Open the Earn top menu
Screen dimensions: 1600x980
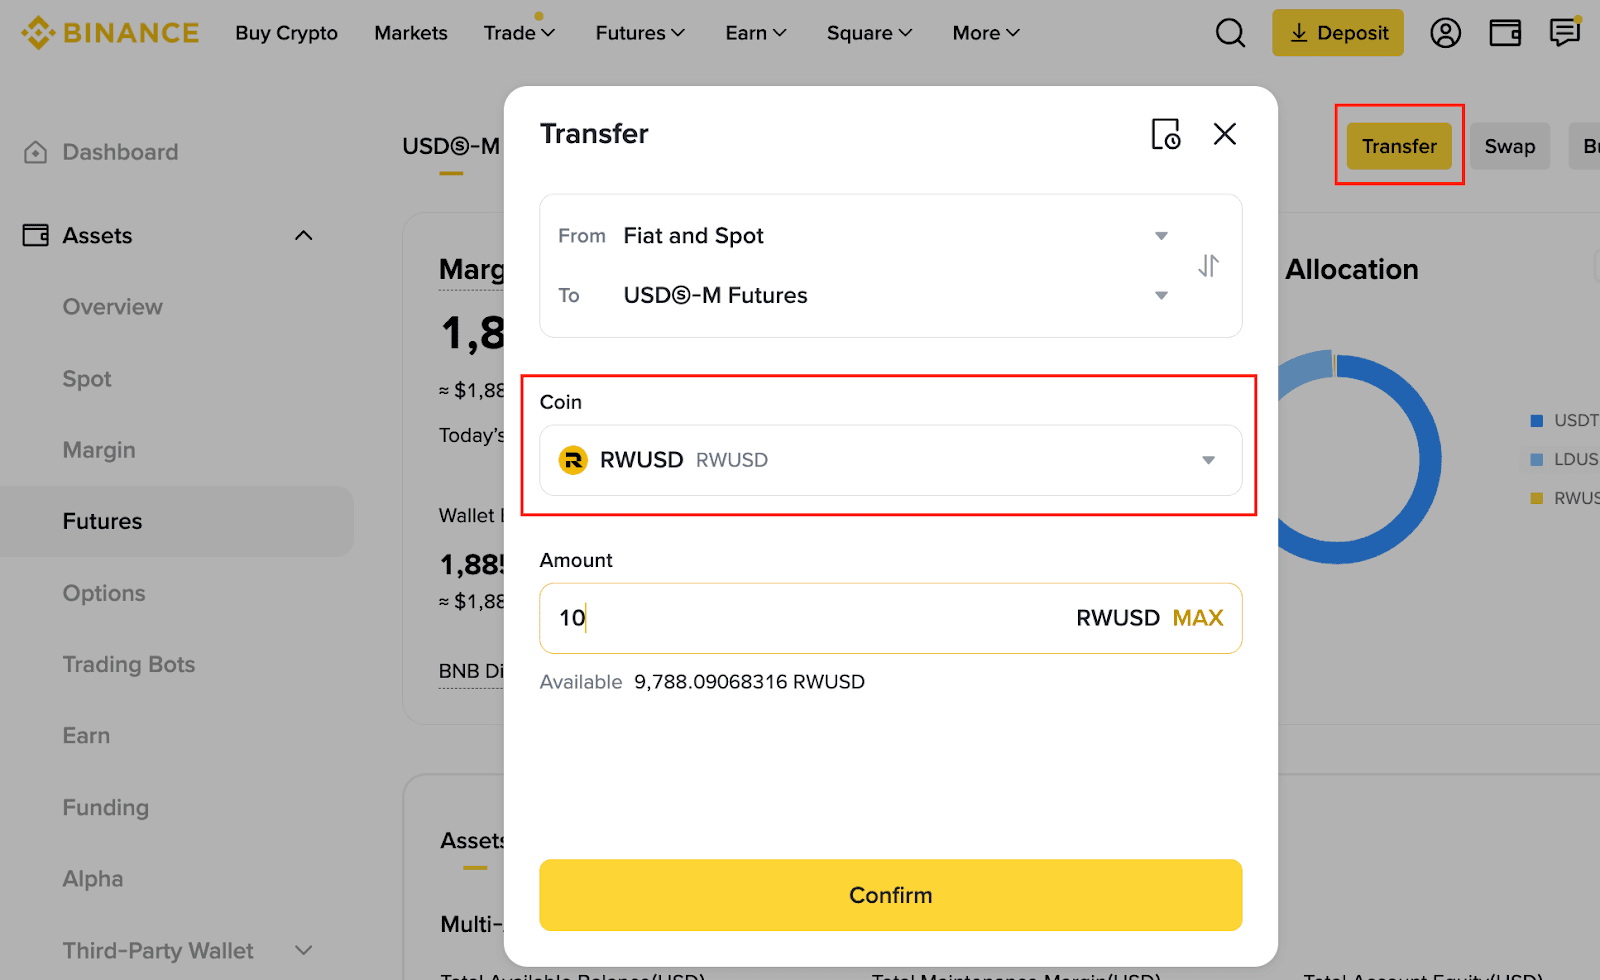click(755, 33)
